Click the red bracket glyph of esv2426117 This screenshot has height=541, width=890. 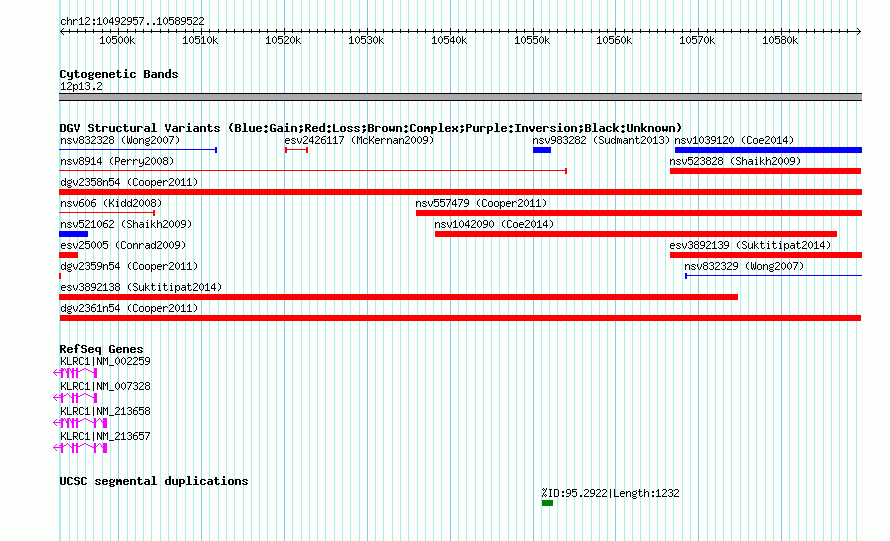pos(296,150)
